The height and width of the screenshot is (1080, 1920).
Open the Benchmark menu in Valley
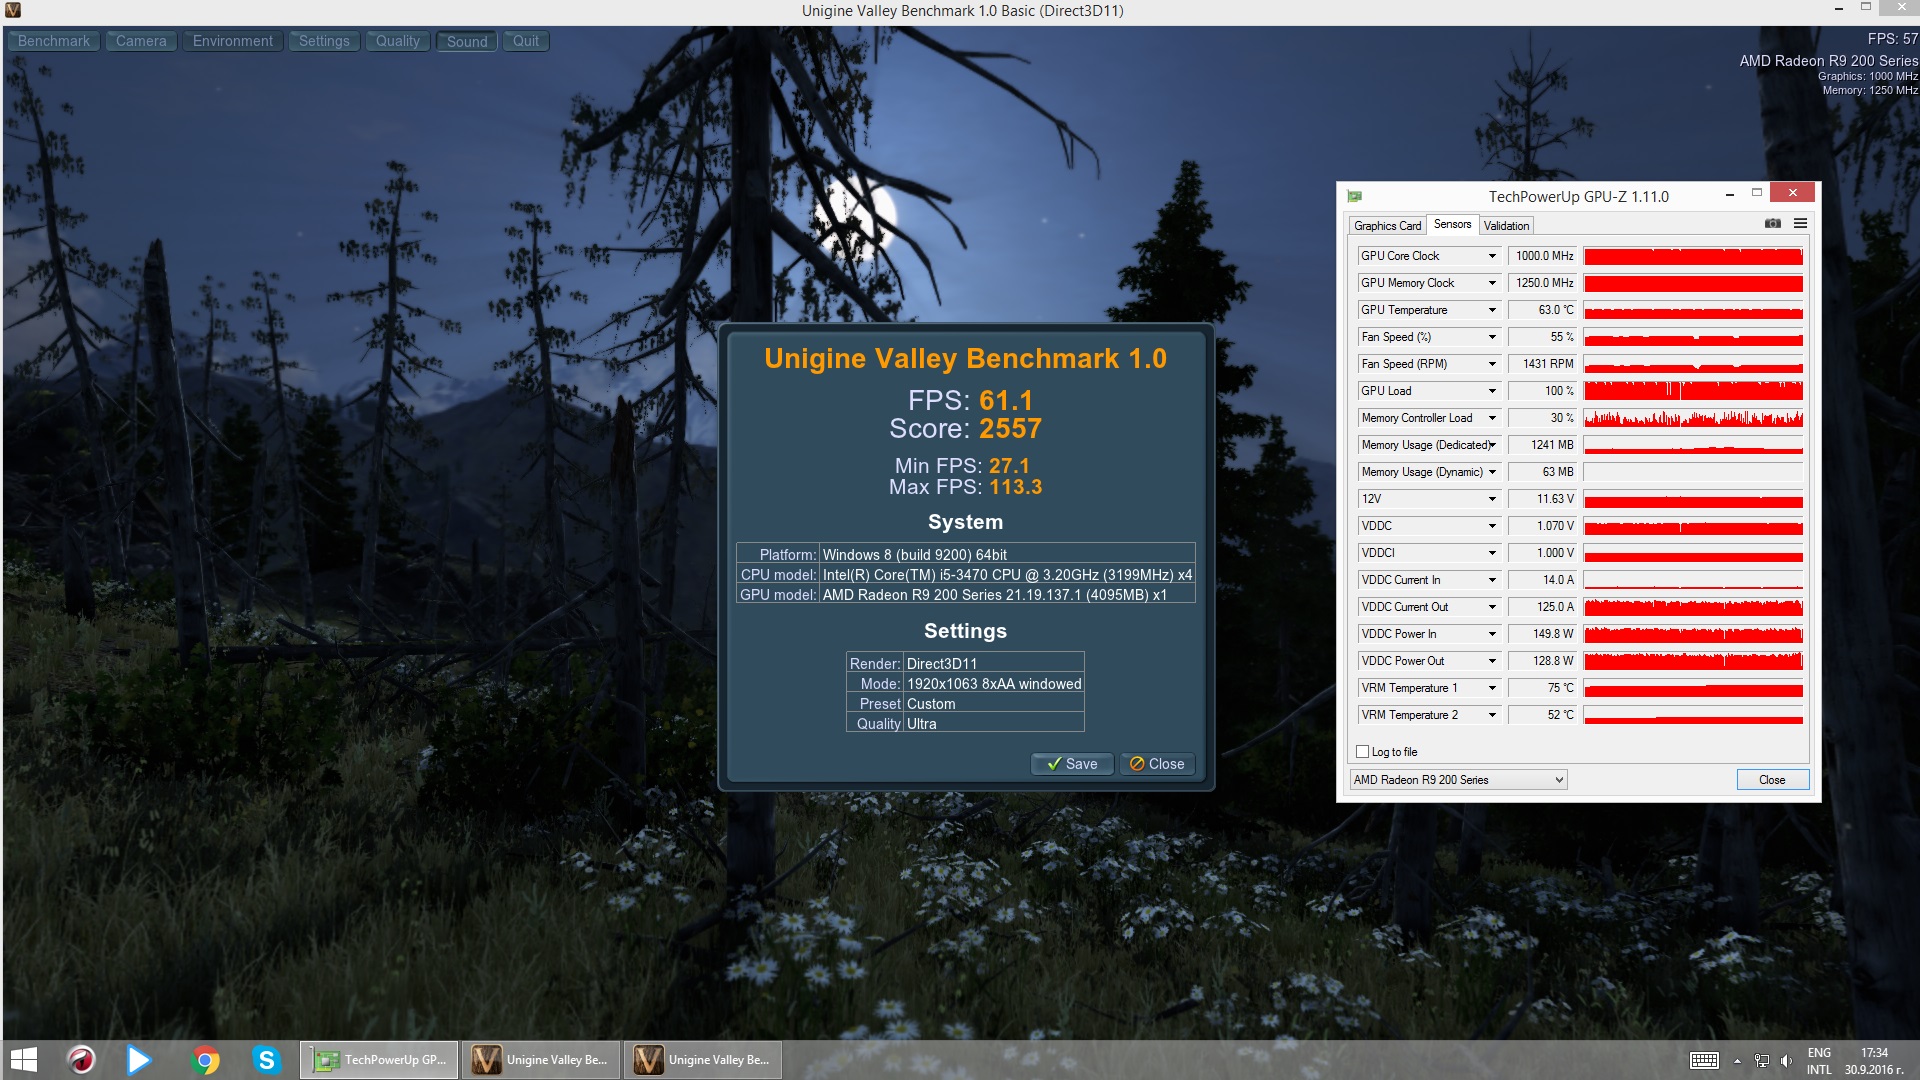point(54,41)
